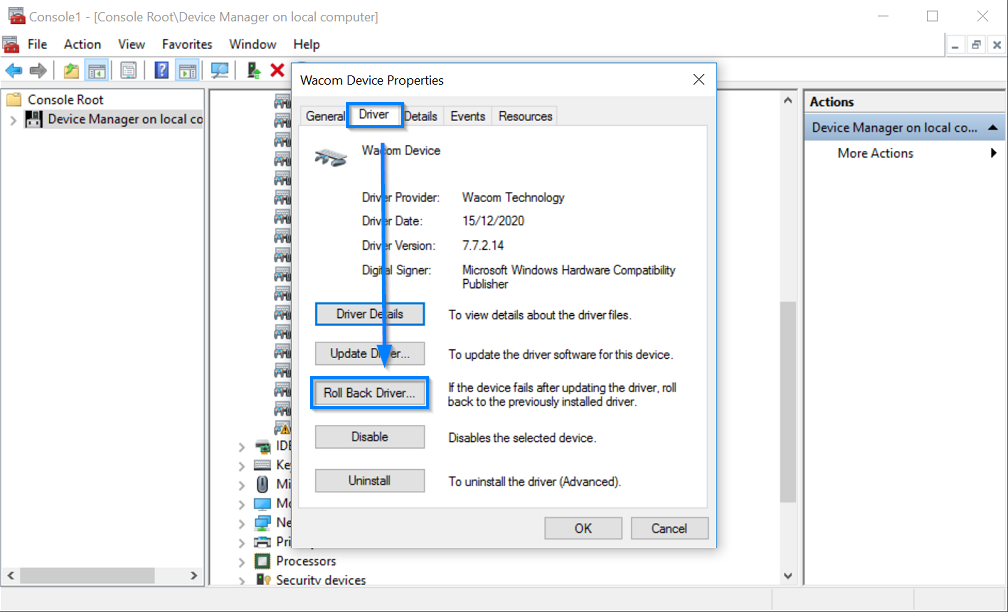
Task: Toggle the Show/Hide Console Tree toolbar icon
Action: pyautogui.click(x=97, y=70)
